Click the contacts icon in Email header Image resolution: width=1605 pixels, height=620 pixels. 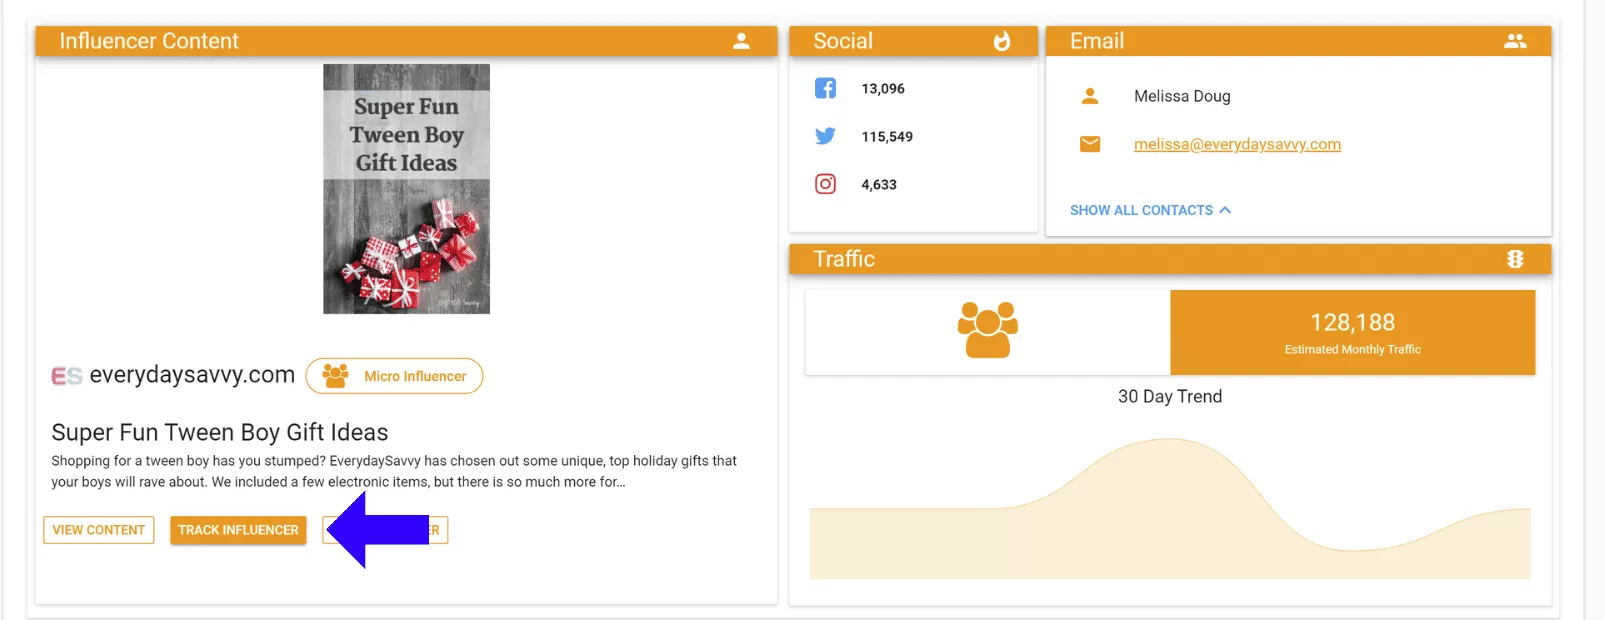pyautogui.click(x=1515, y=41)
